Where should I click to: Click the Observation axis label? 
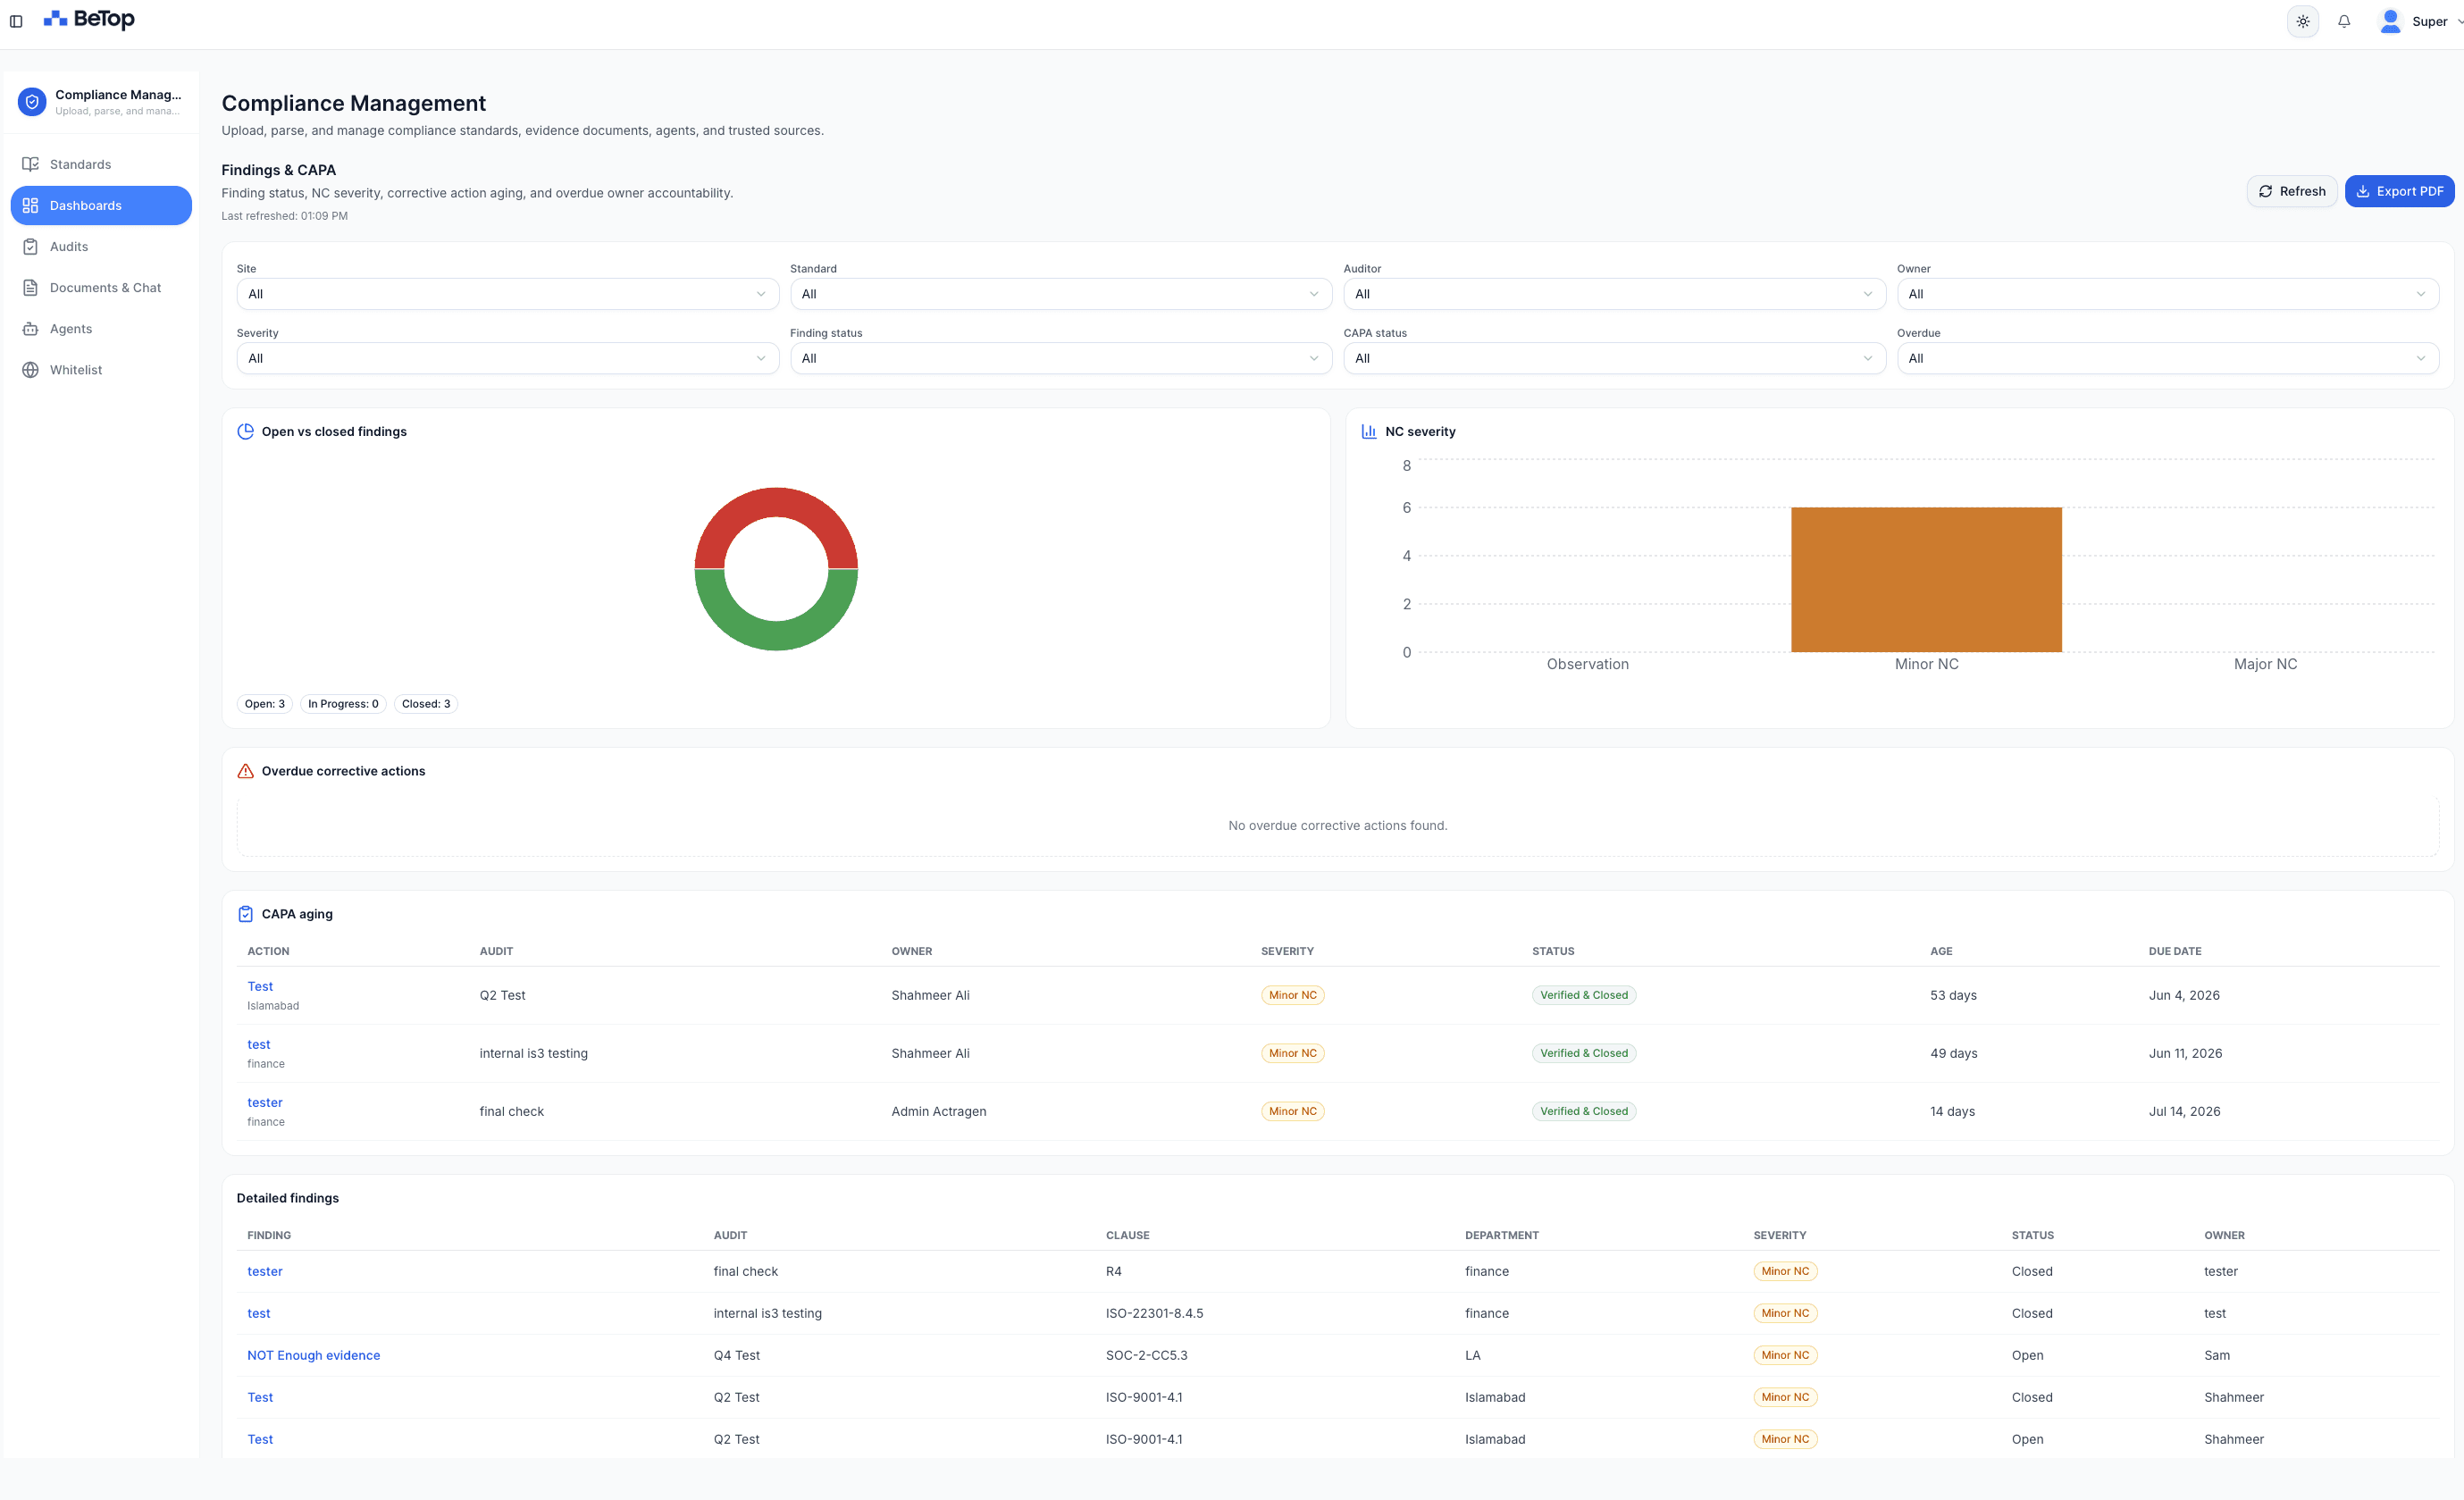[1587, 664]
